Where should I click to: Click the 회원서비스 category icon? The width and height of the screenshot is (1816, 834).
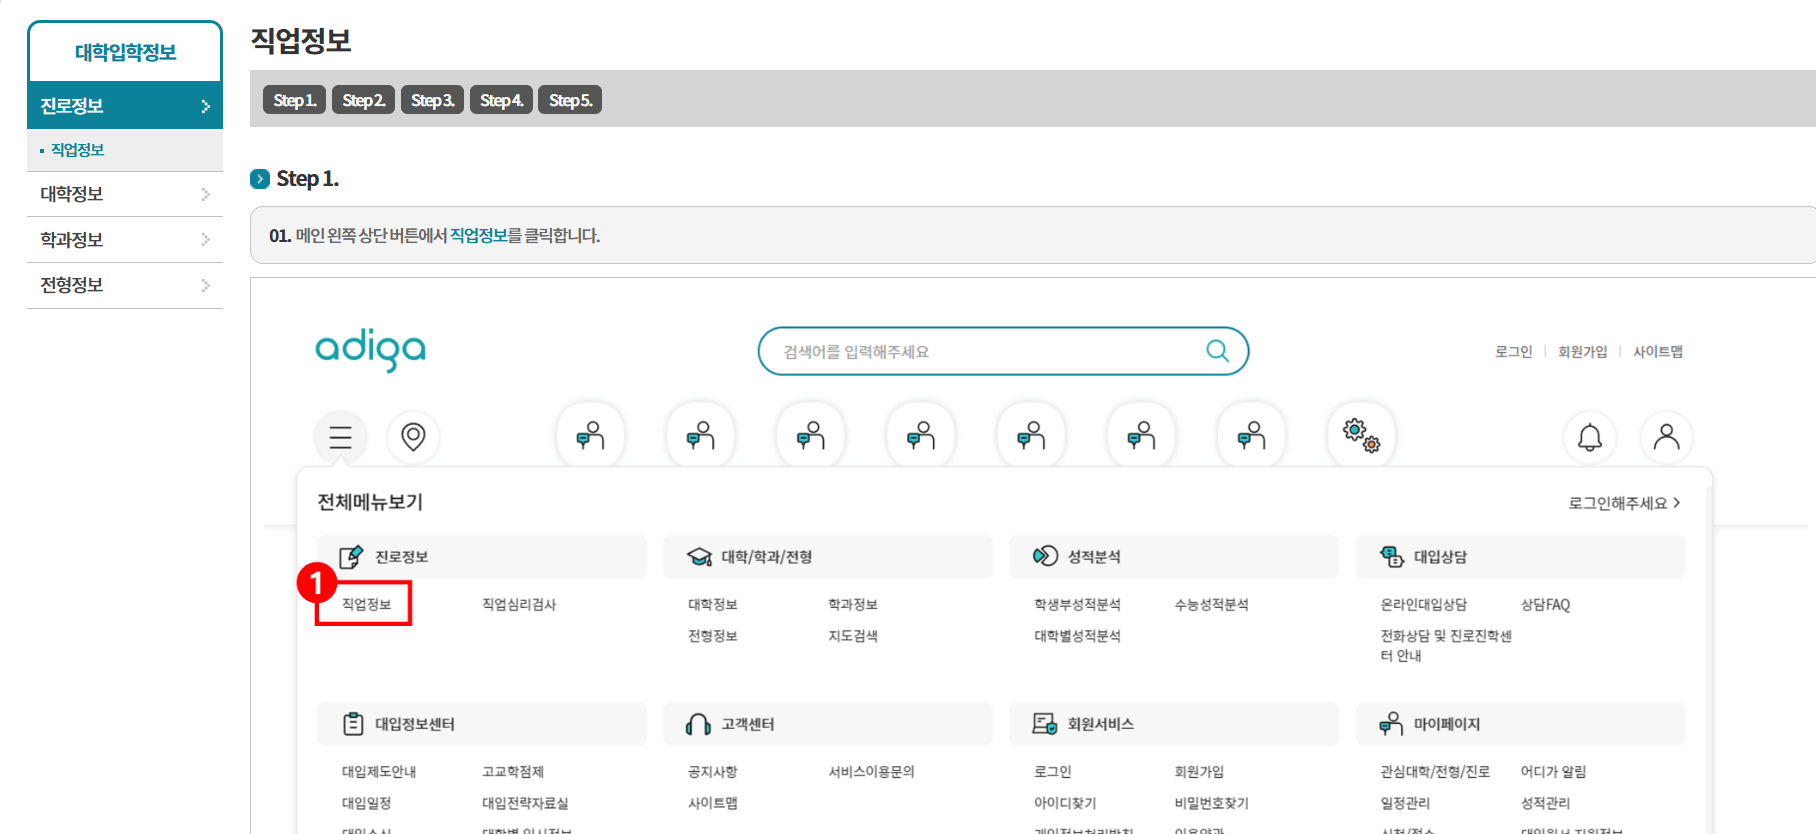(x=1045, y=724)
